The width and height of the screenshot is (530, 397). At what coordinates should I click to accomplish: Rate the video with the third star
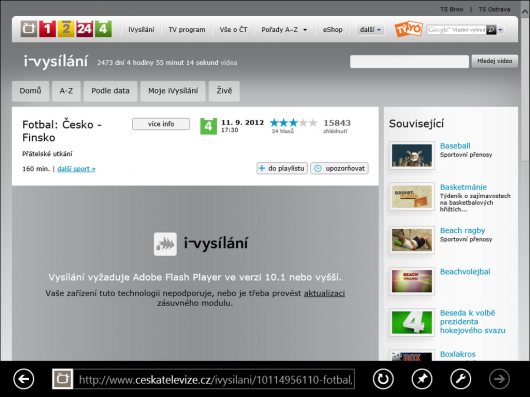[294, 123]
